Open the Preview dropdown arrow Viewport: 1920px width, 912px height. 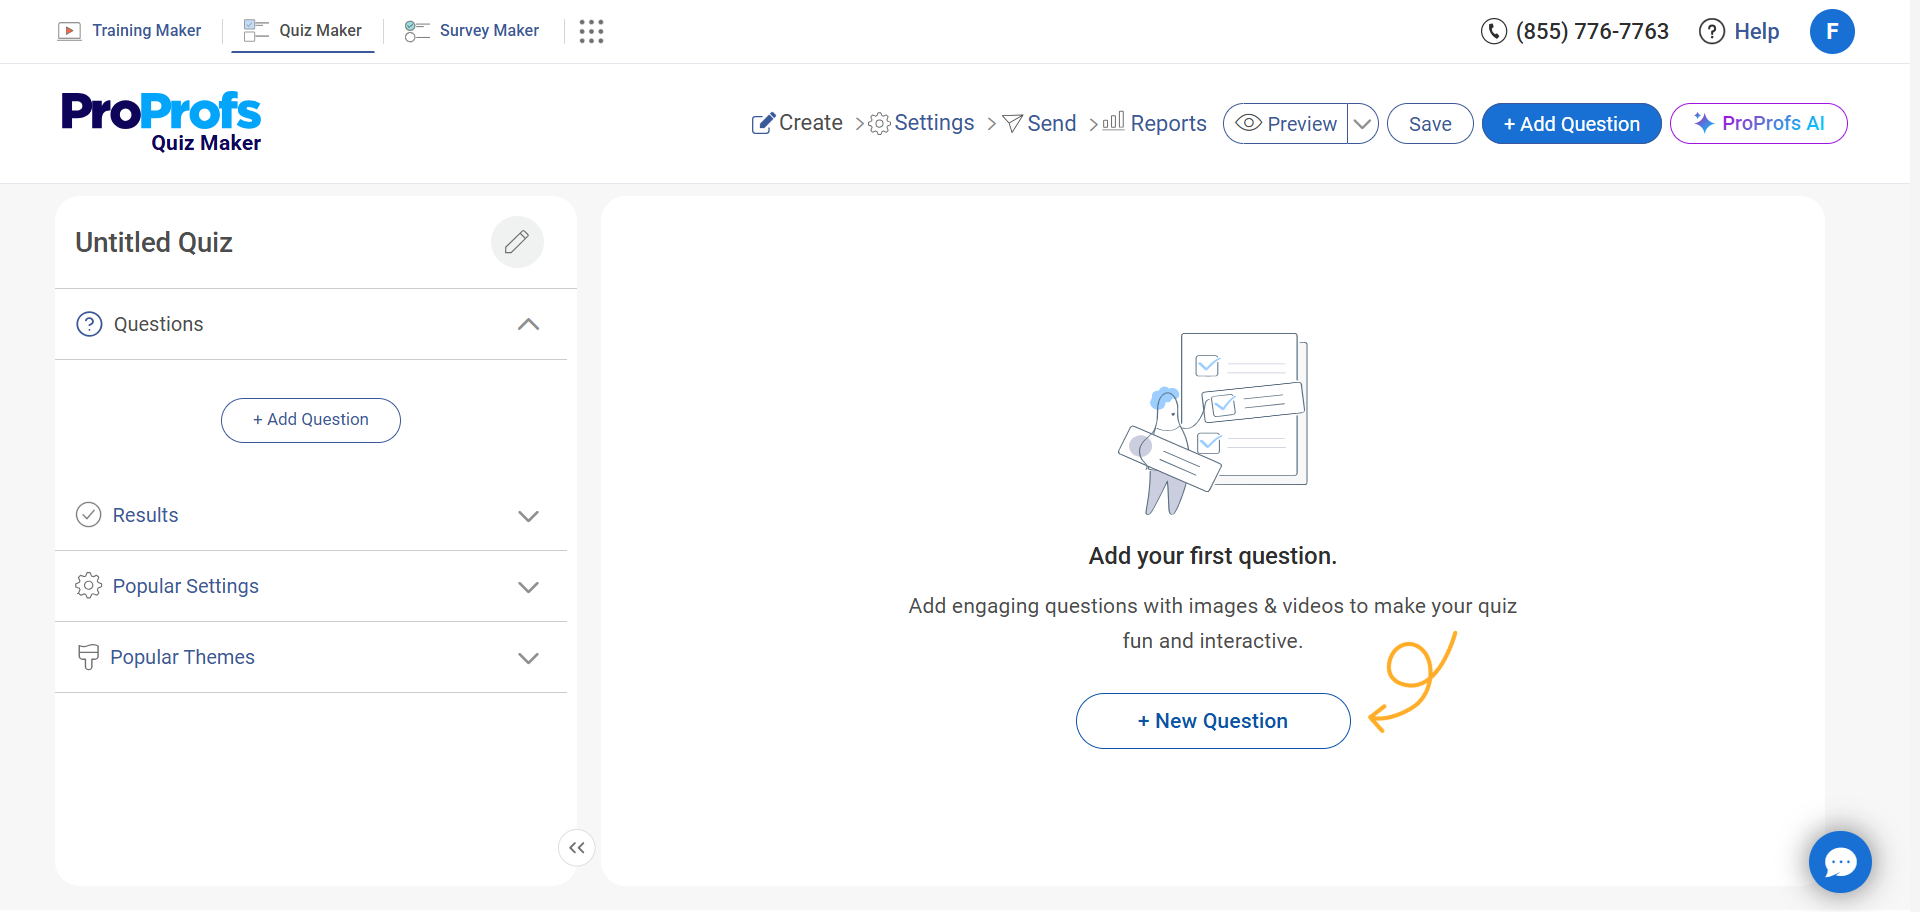tap(1362, 124)
